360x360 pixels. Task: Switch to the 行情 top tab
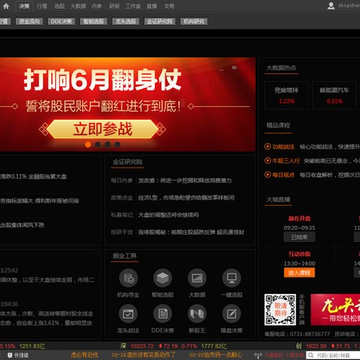point(42,6)
